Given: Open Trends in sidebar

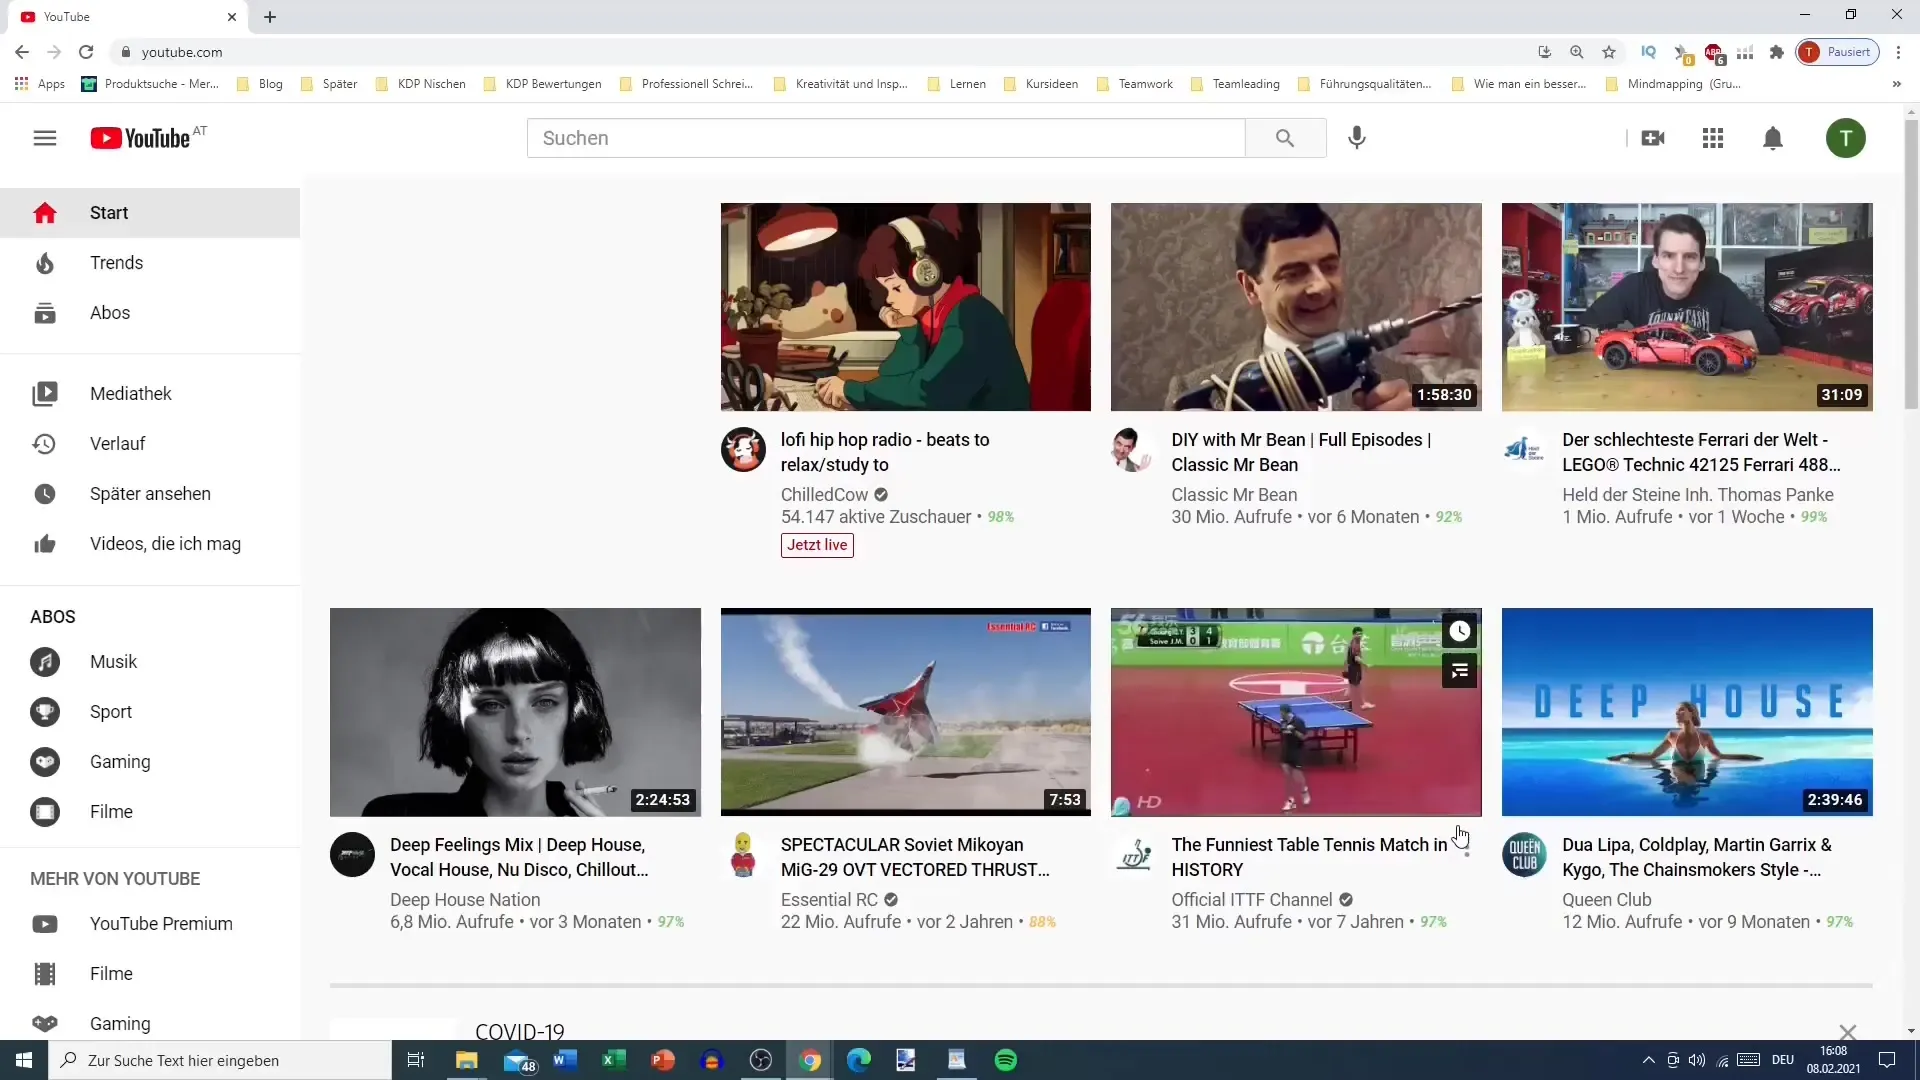Looking at the screenshot, I should coord(150,263).
